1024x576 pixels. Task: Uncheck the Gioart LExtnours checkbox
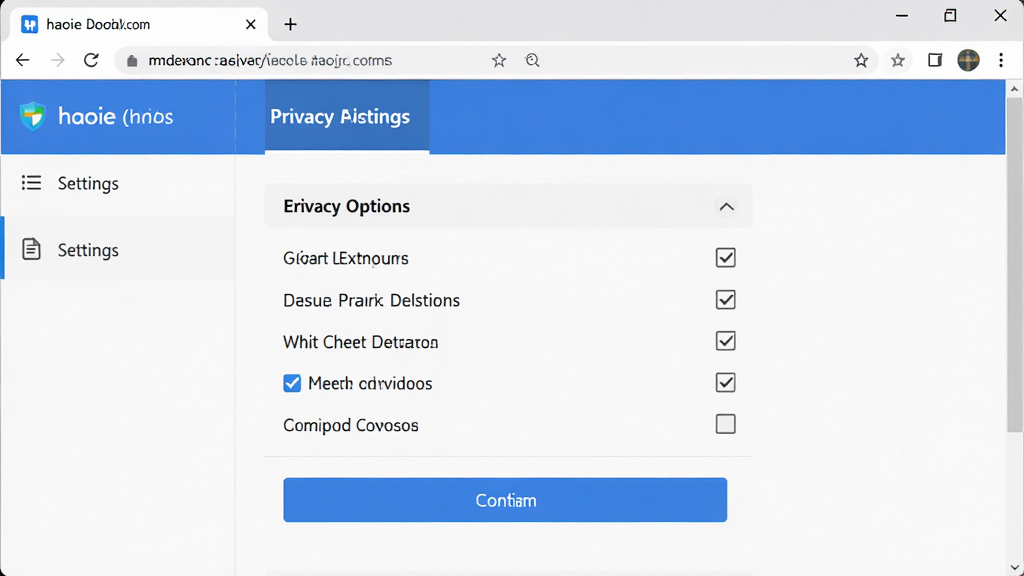point(725,257)
